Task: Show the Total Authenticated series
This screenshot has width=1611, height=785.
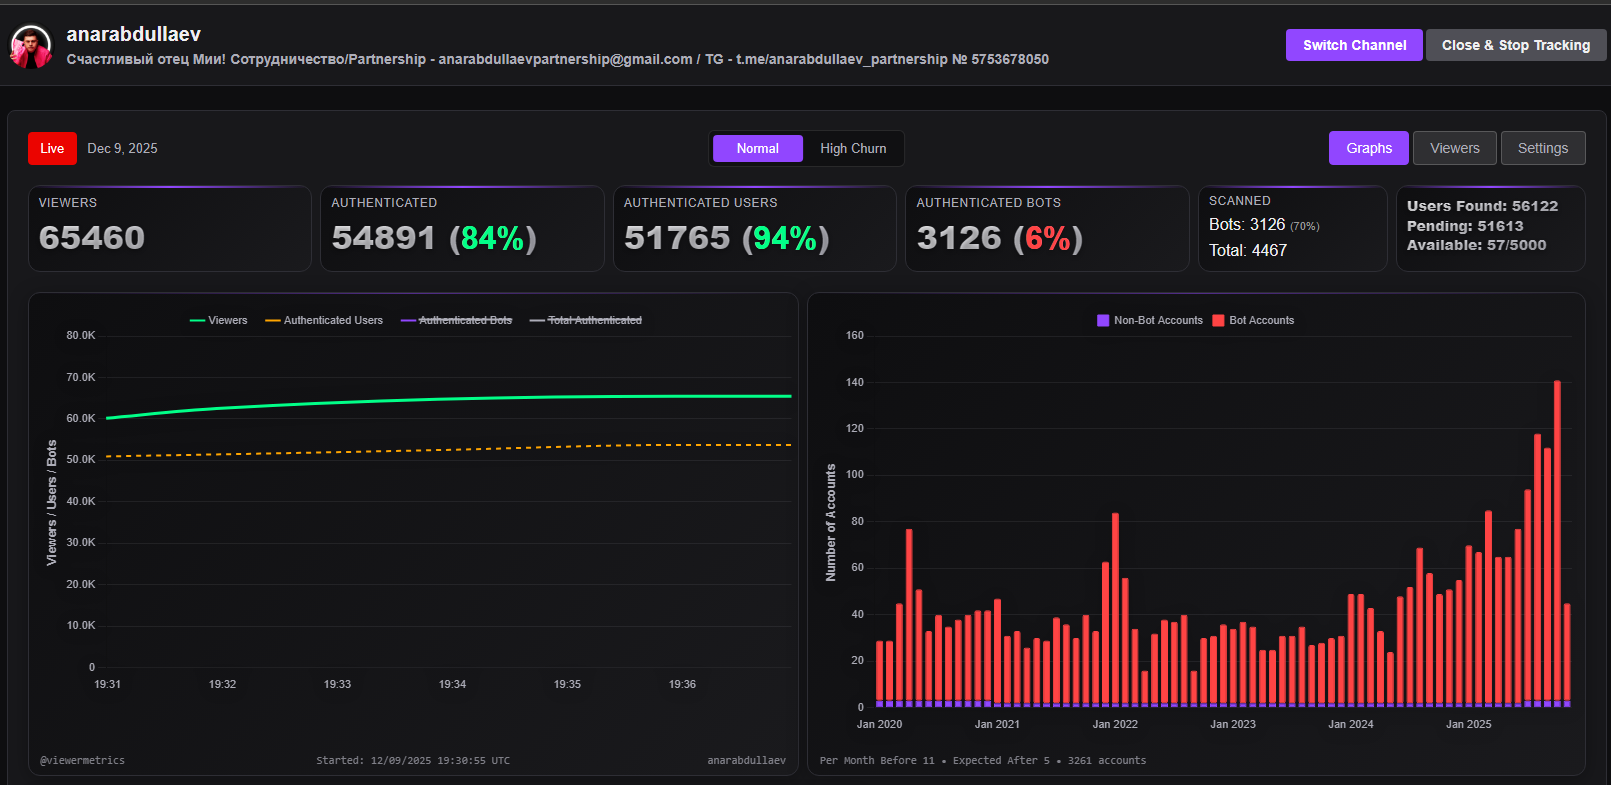Action: (586, 320)
